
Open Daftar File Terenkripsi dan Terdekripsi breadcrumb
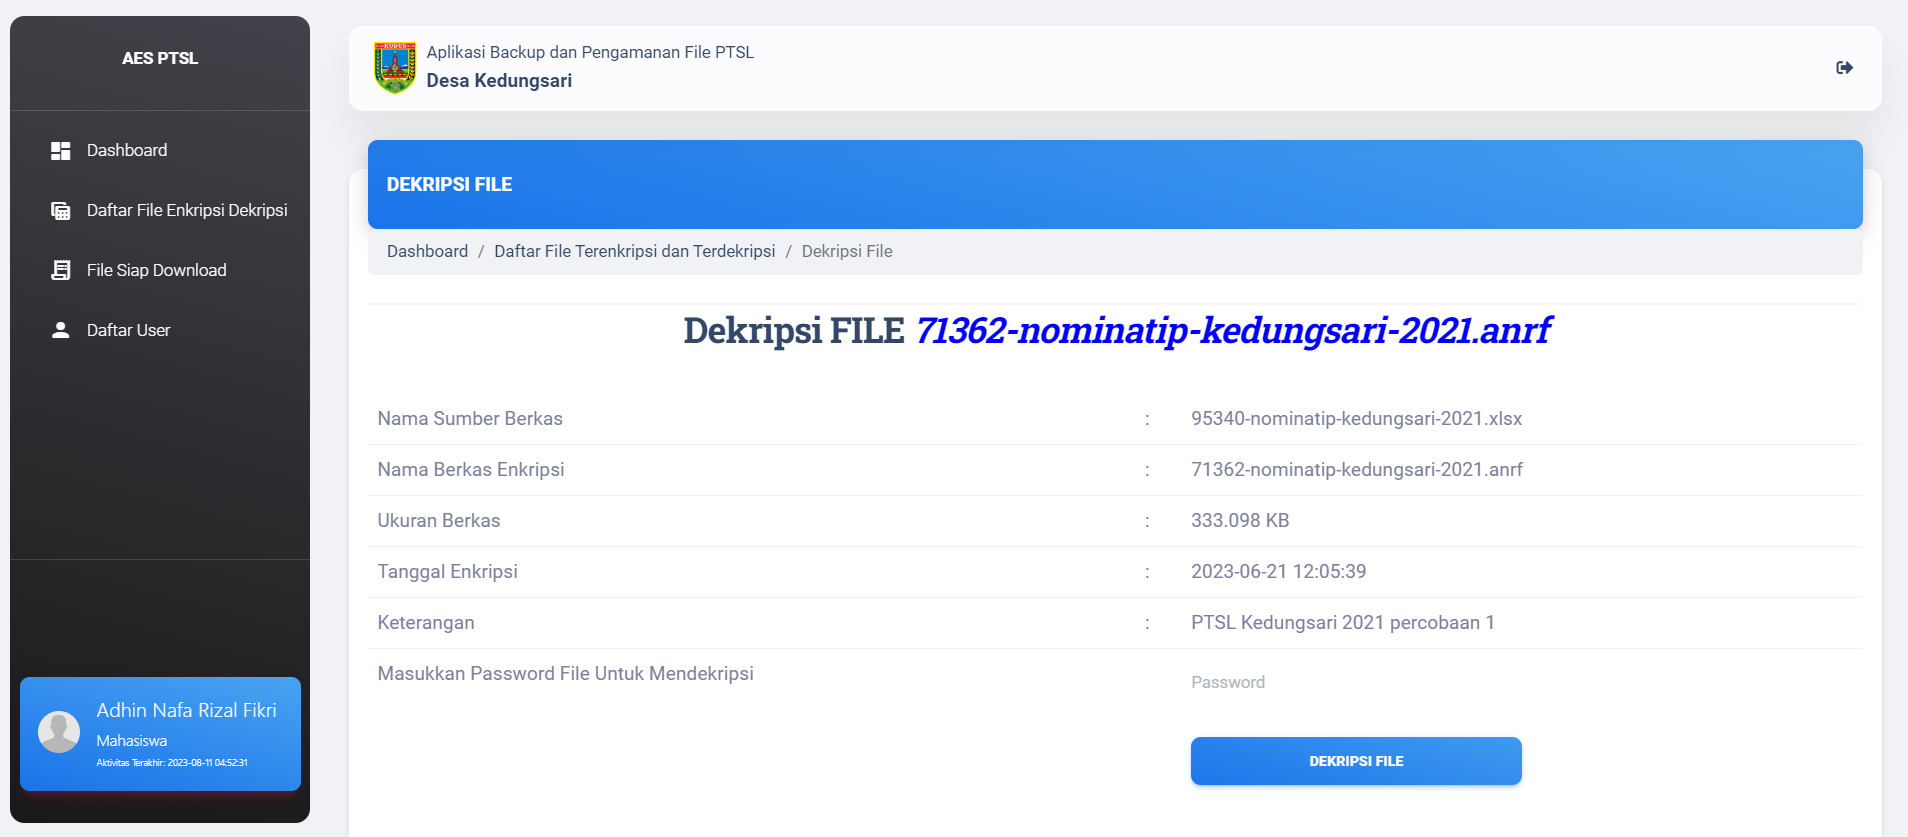[x=634, y=251]
